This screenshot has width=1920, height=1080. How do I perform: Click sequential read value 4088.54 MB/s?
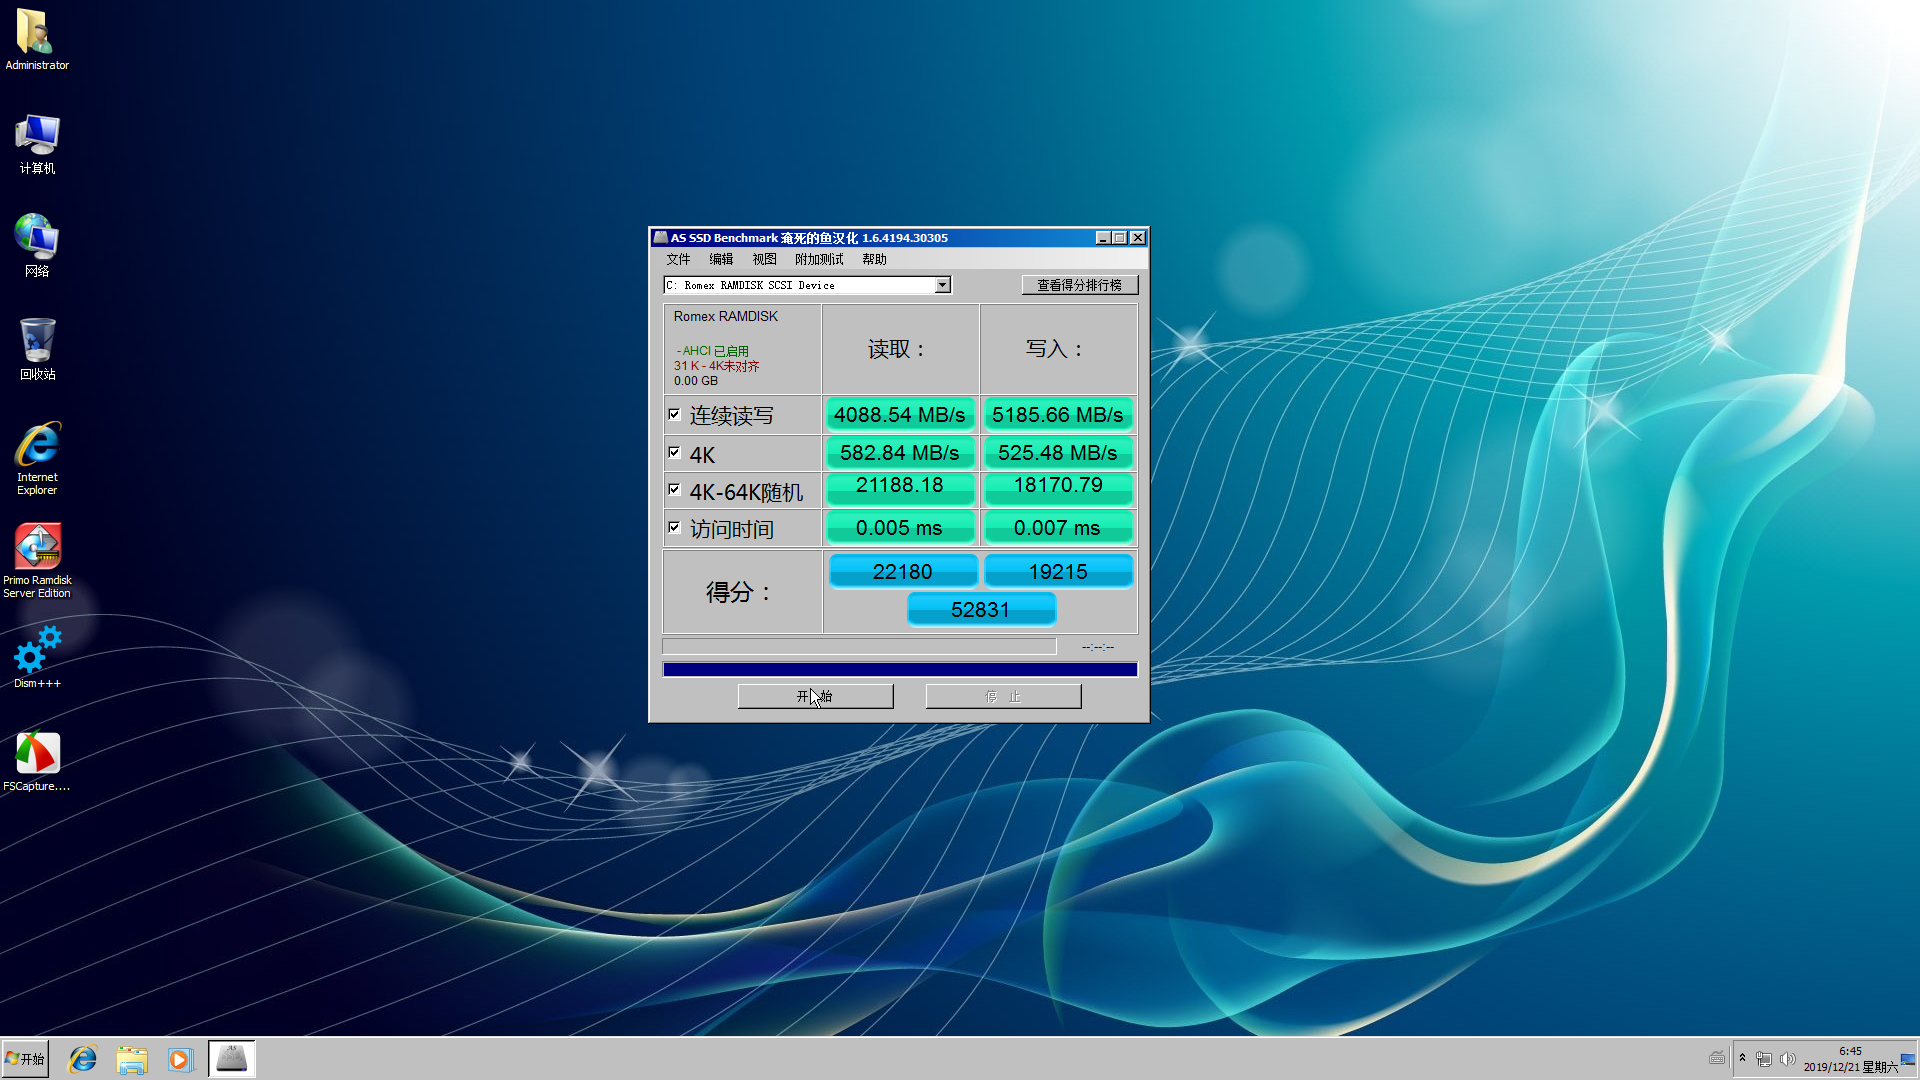pyautogui.click(x=900, y=415)
